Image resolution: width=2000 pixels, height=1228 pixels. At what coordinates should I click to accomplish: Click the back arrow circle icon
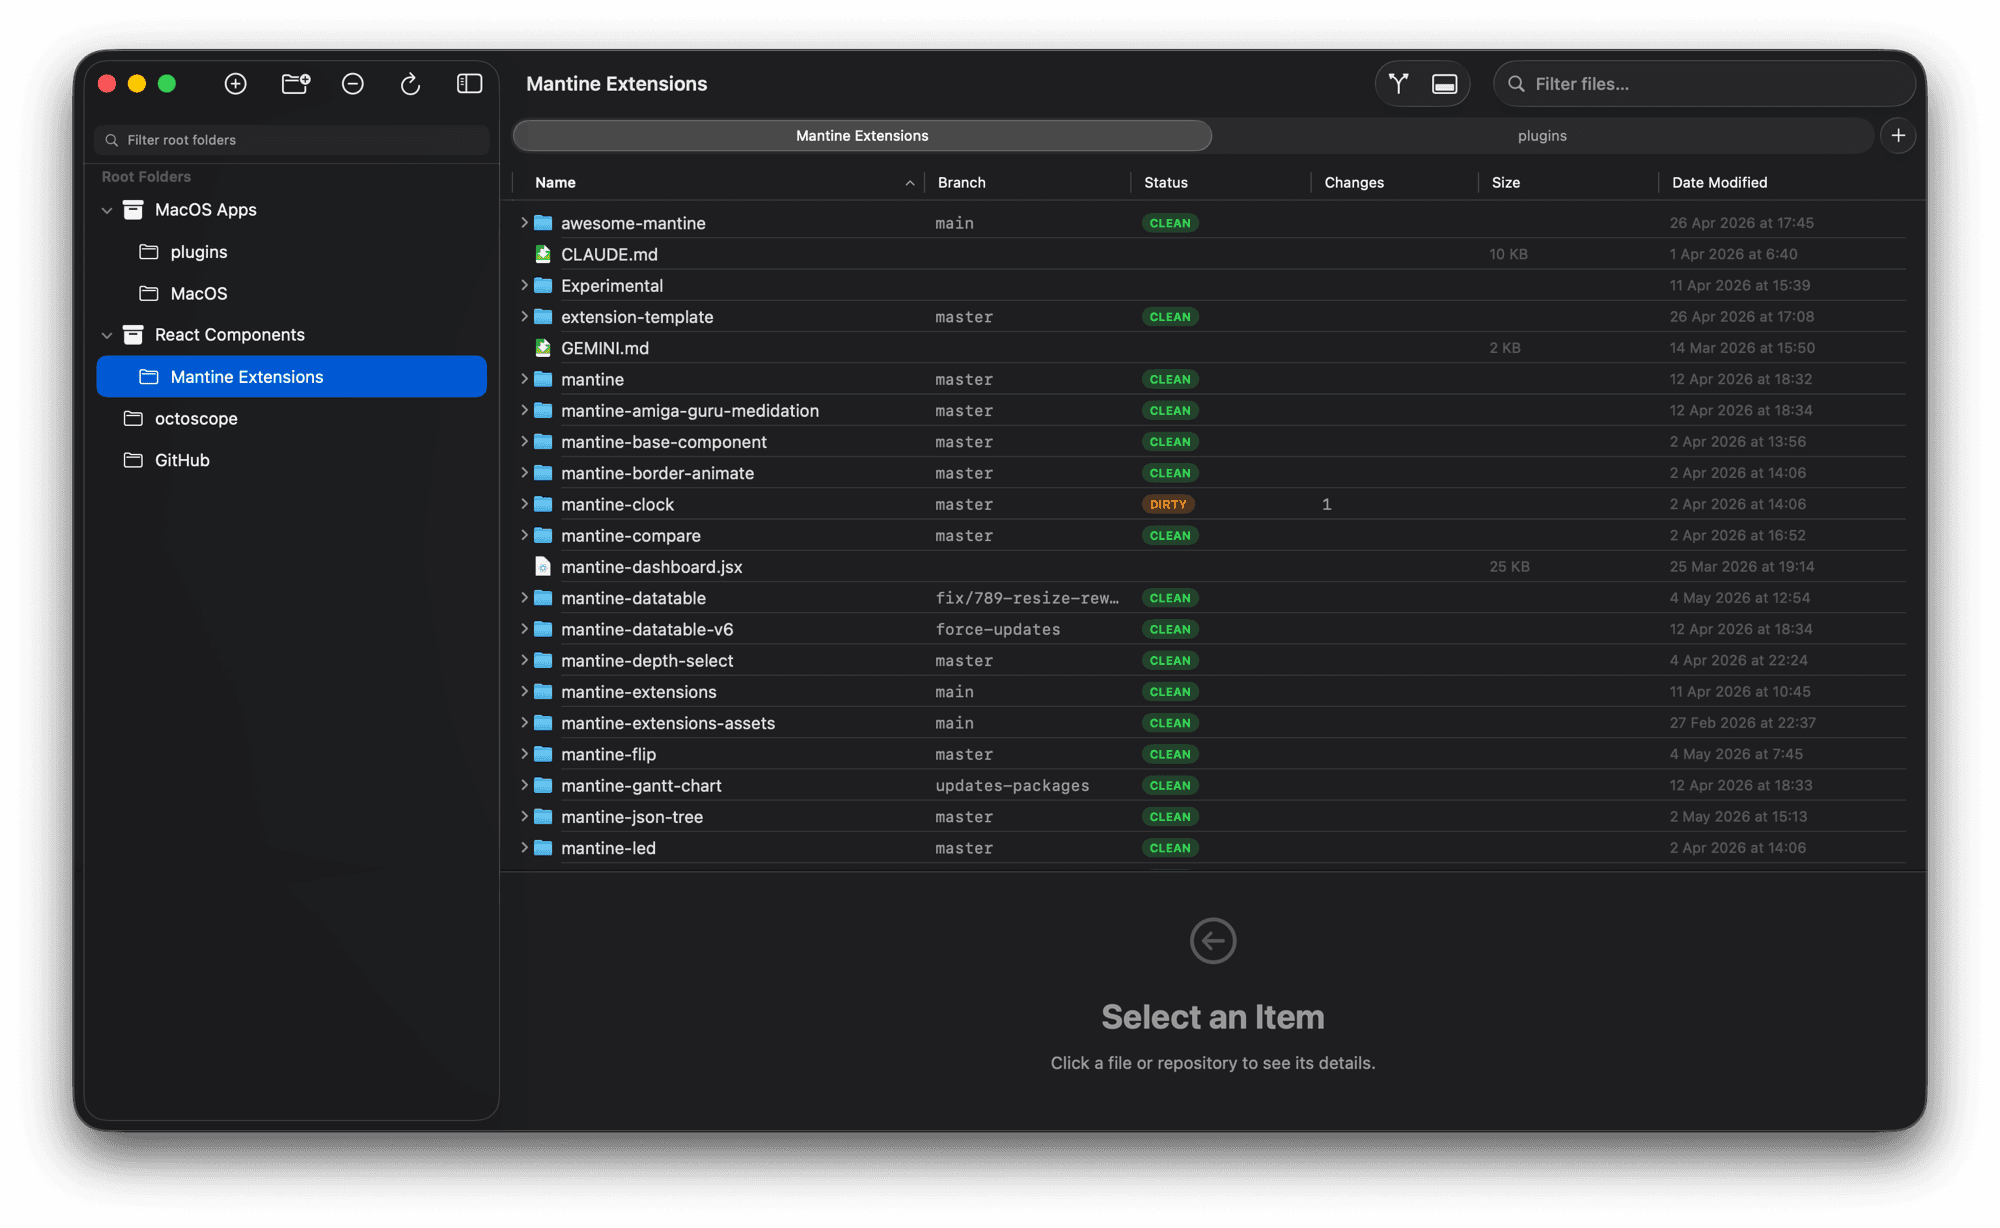(x=1213, y=941)
